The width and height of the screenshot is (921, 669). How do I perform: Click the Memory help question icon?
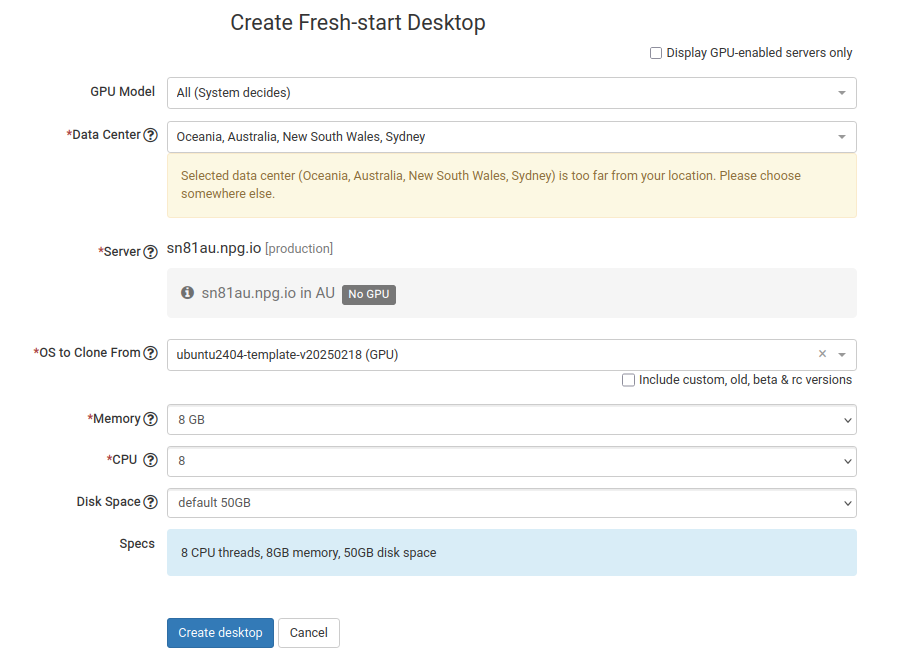[151, 420]
